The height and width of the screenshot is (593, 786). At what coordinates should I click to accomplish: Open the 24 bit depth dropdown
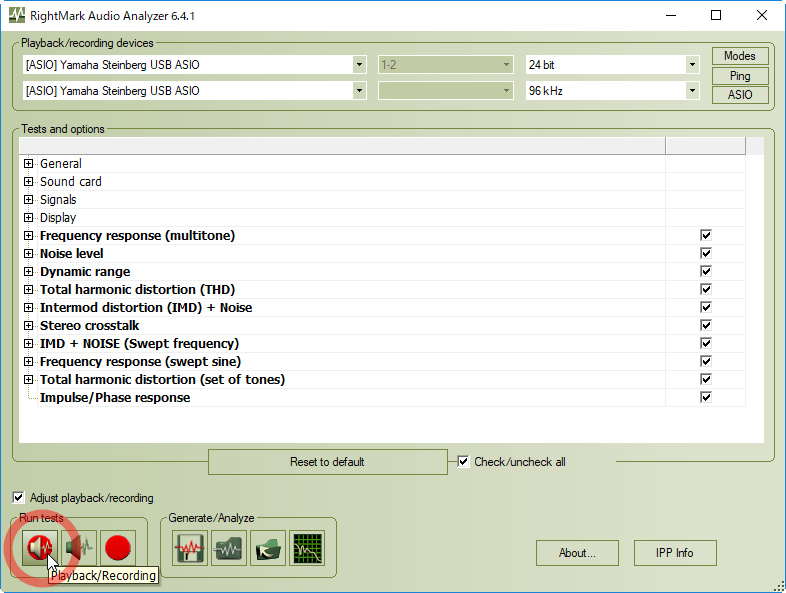[x=692, y=65]
